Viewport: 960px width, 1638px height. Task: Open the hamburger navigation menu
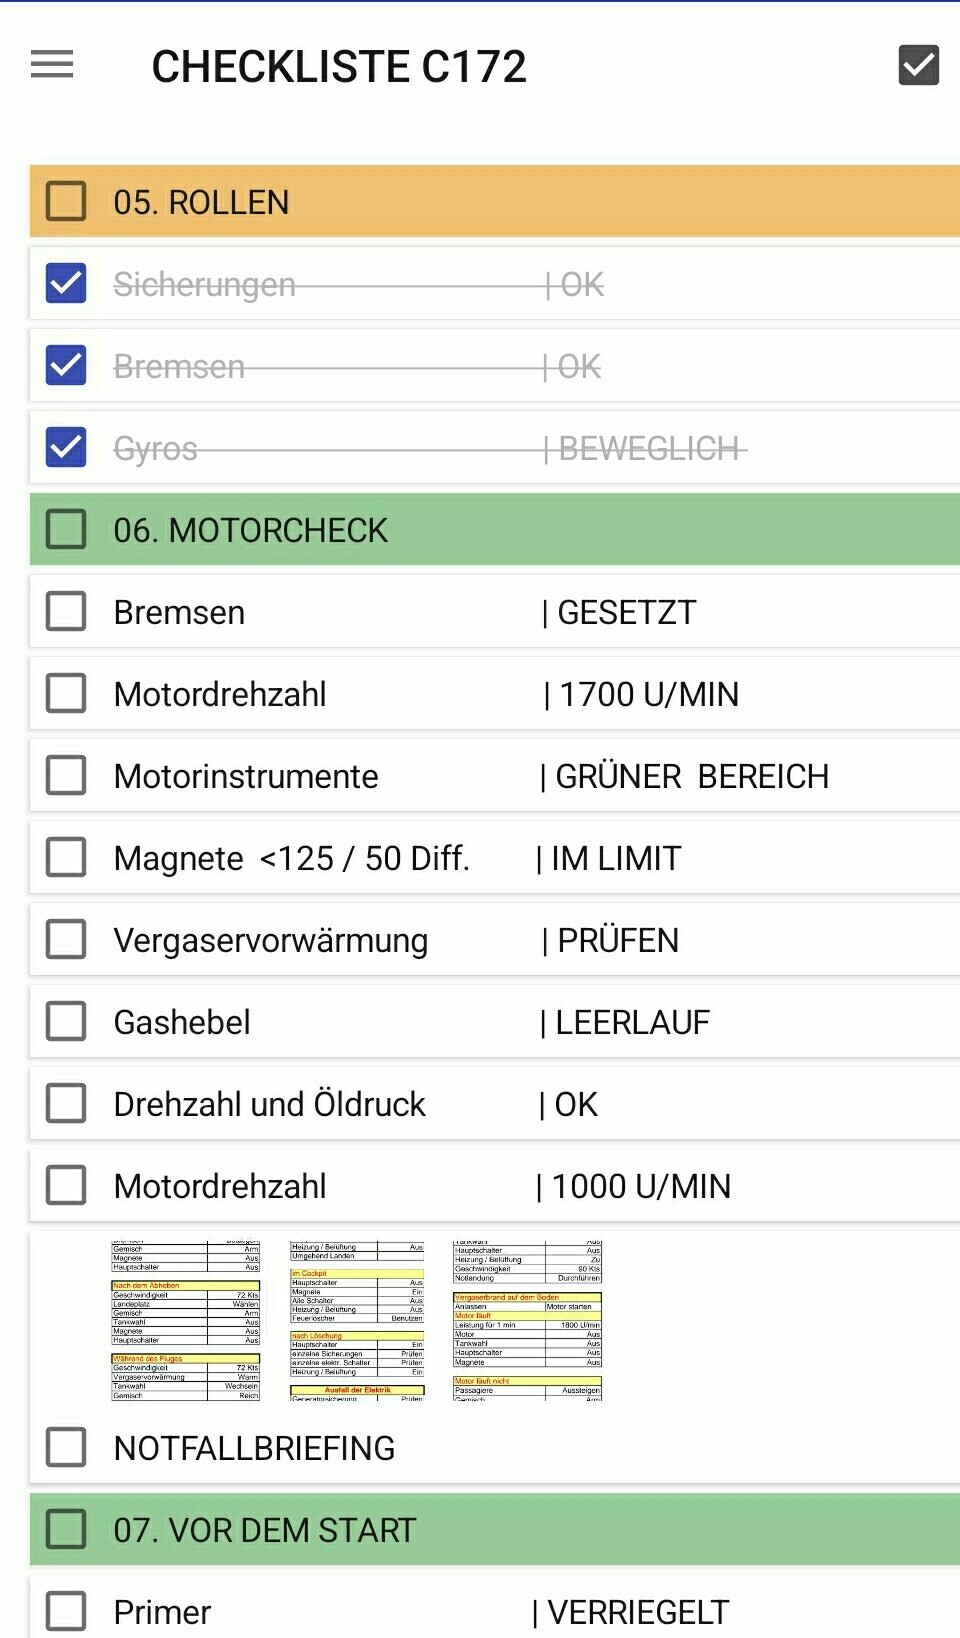52,65
